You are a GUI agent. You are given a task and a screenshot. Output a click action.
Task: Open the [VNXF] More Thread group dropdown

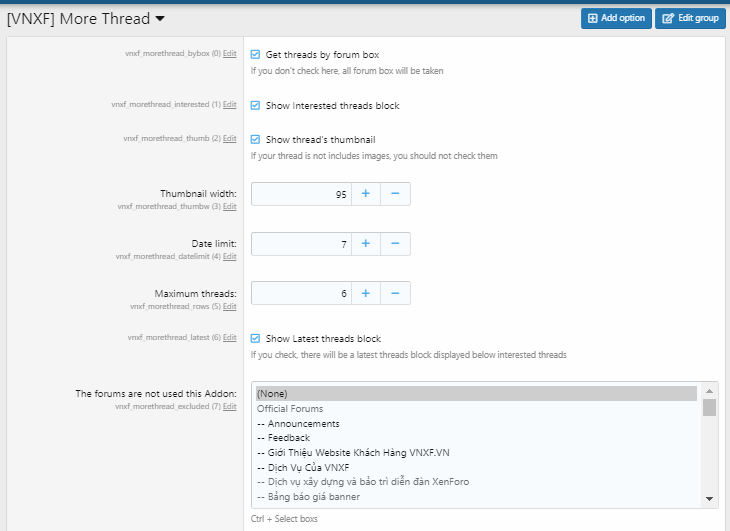click(160, 19)
